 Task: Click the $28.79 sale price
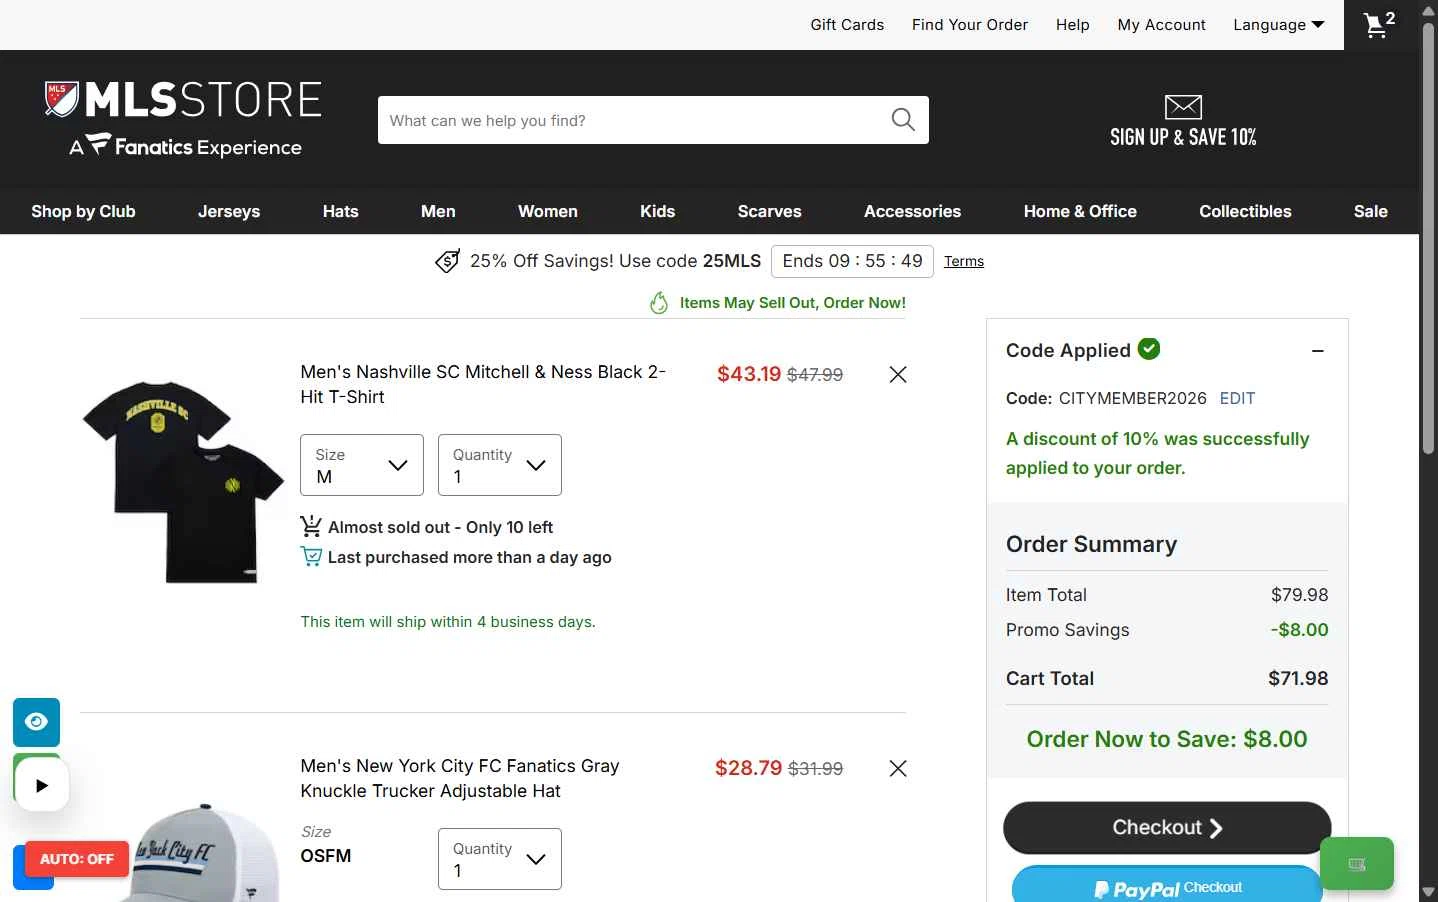click(749, 768)
